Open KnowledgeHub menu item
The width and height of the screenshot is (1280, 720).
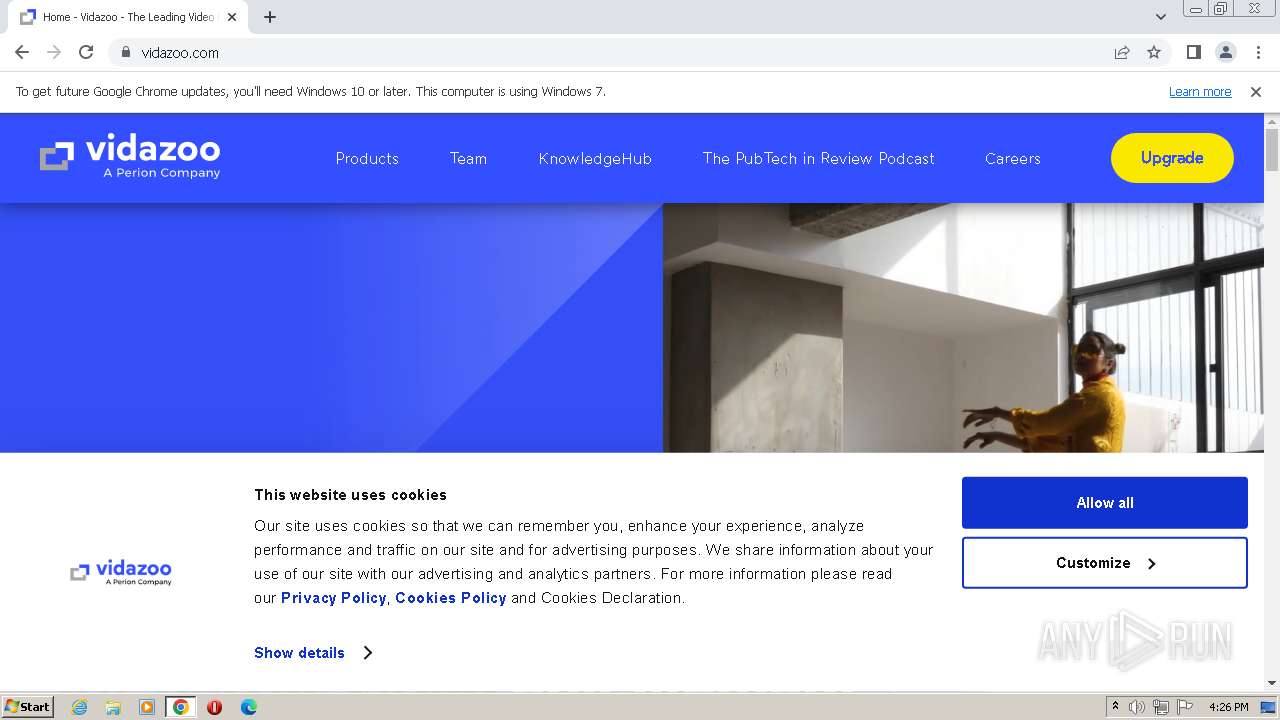point(595,158)
